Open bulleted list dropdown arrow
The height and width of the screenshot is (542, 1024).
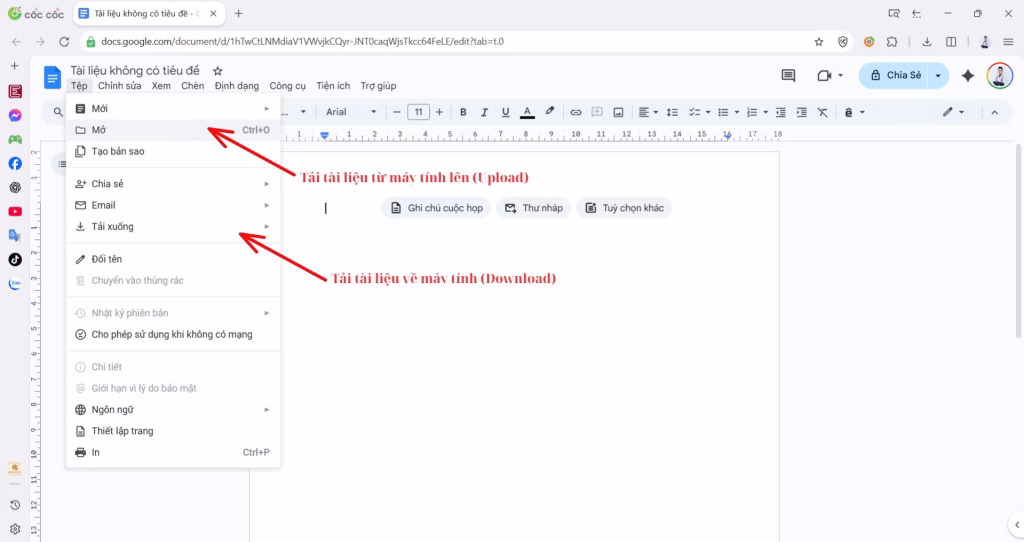pos(737,112)
